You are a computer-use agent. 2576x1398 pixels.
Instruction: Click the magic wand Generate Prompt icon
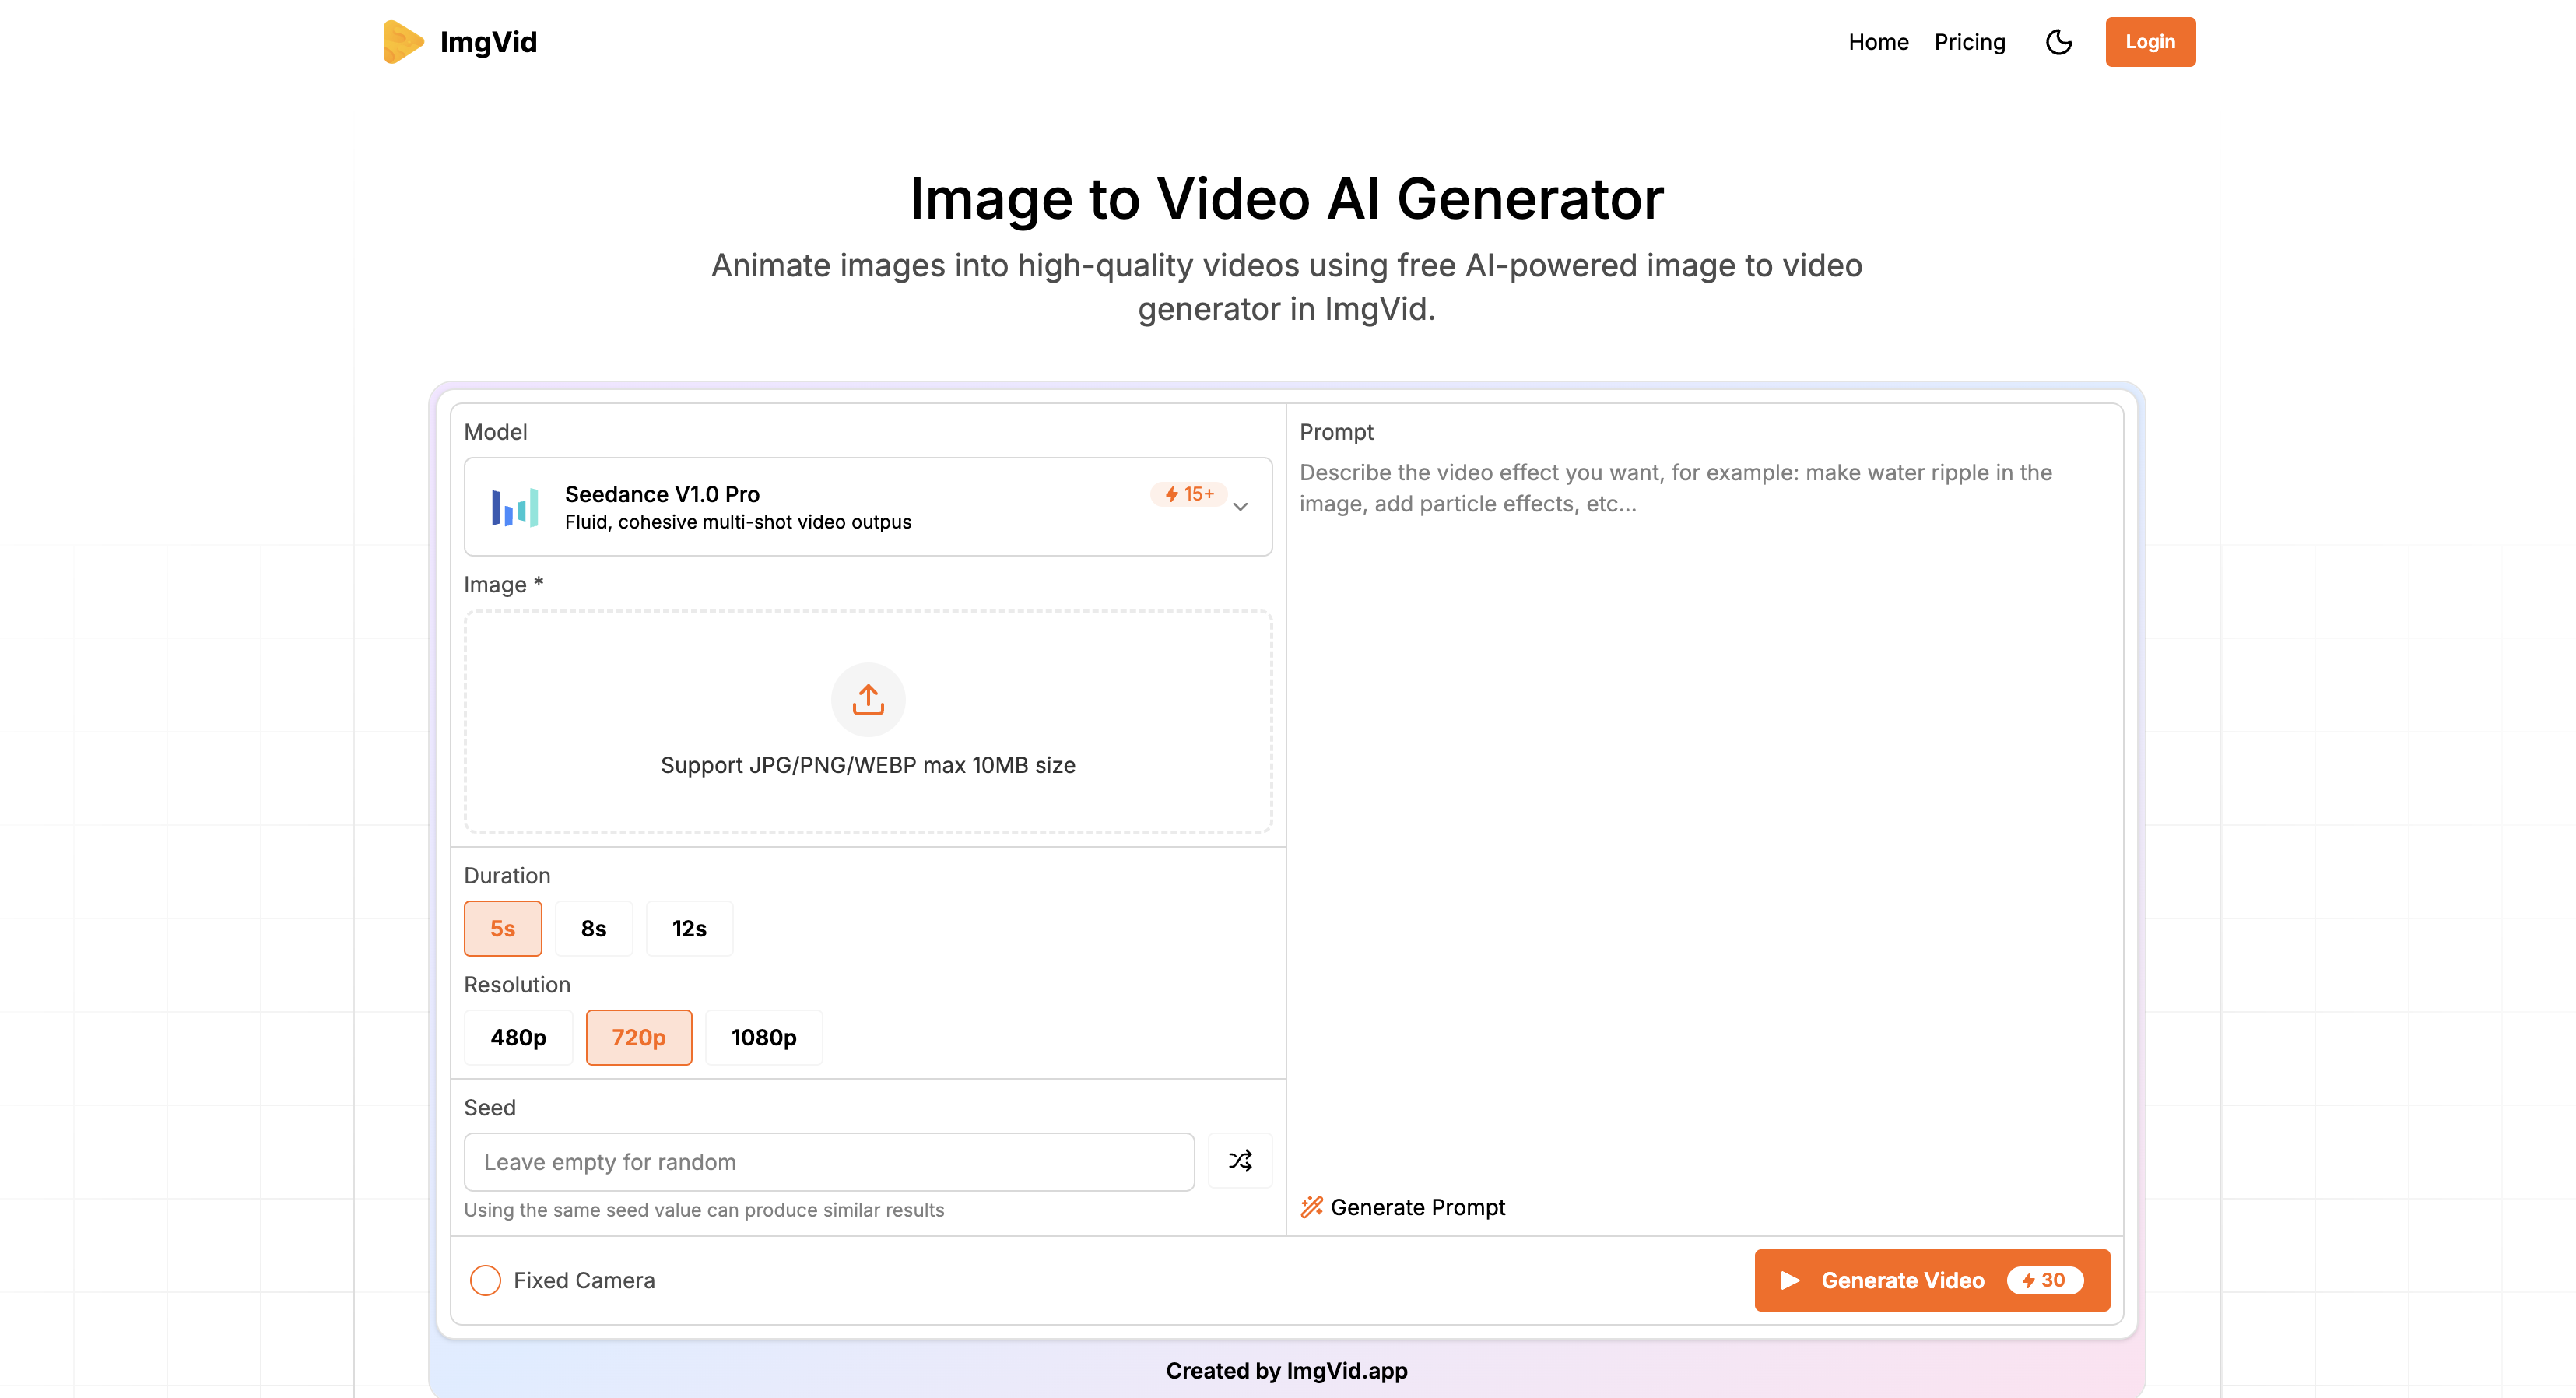click(x=1311, y=1207)
